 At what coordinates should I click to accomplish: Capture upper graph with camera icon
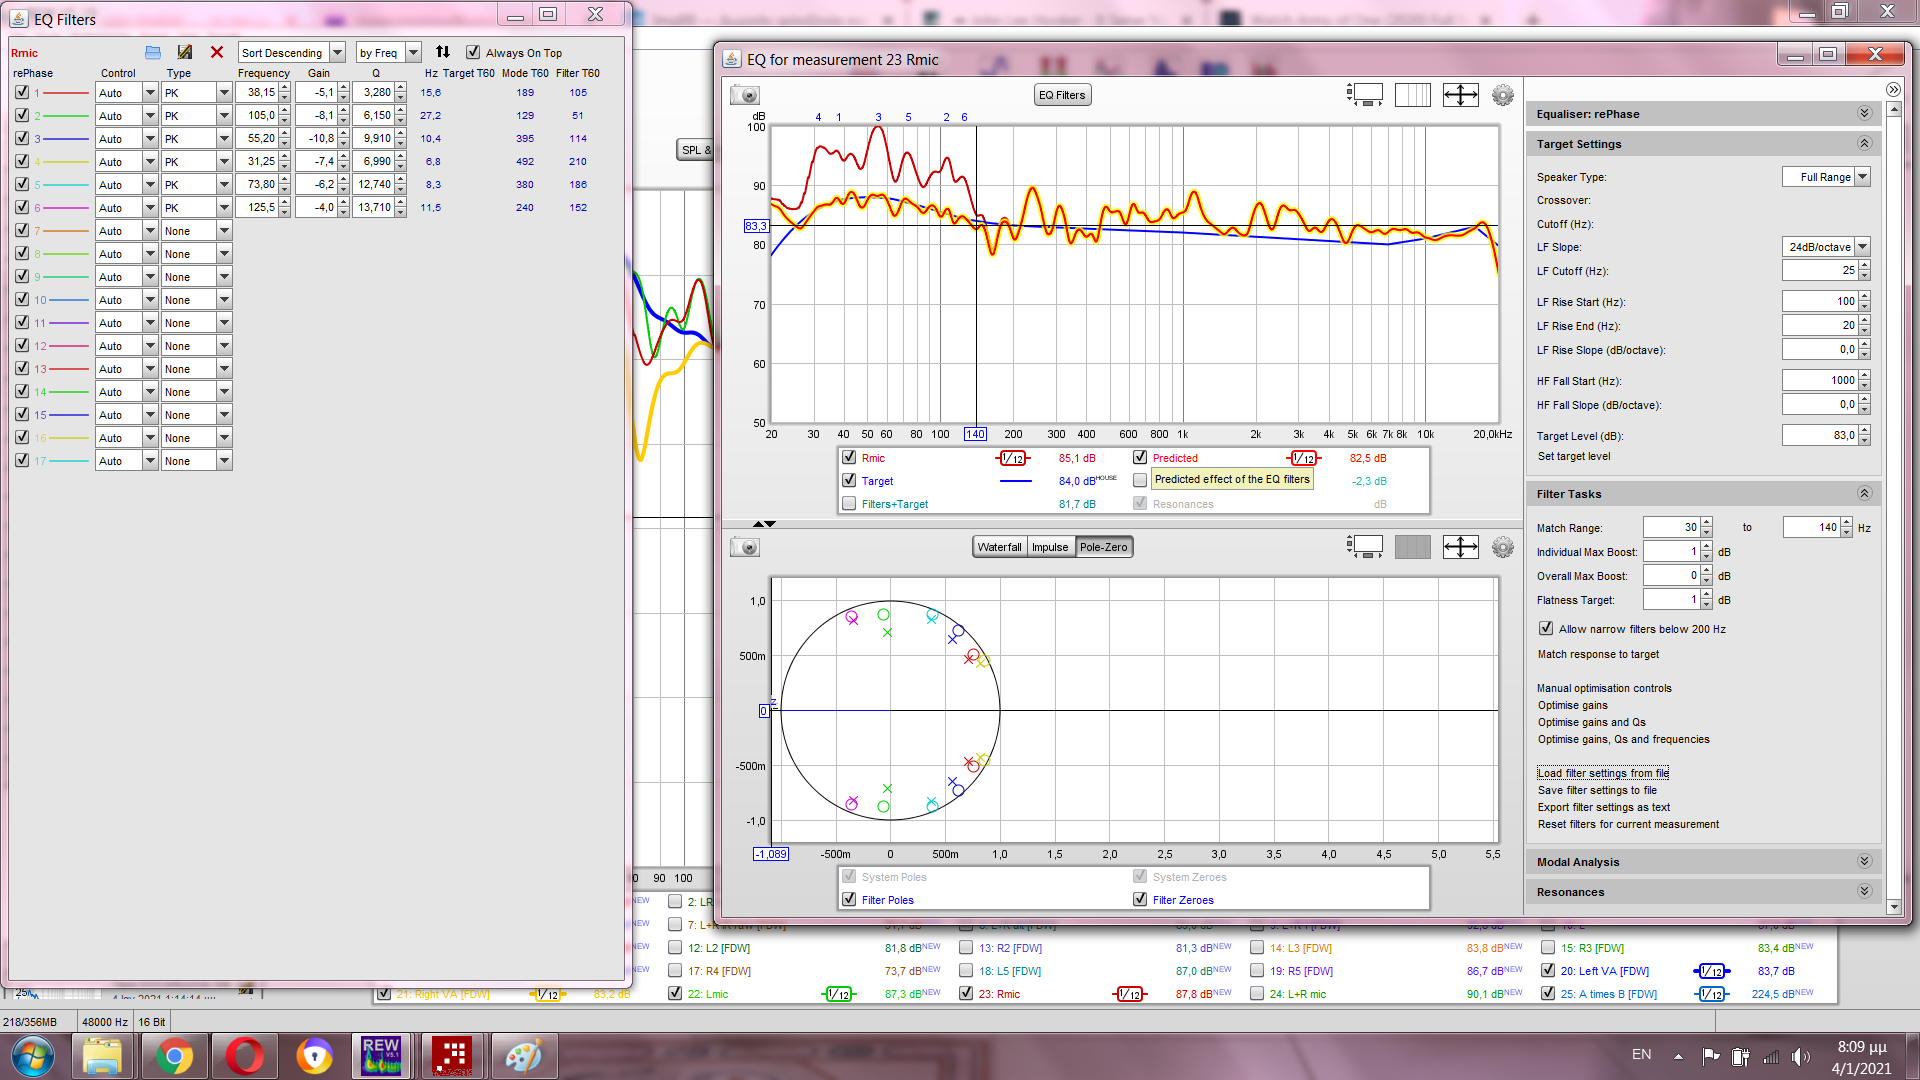pos(745,95)
